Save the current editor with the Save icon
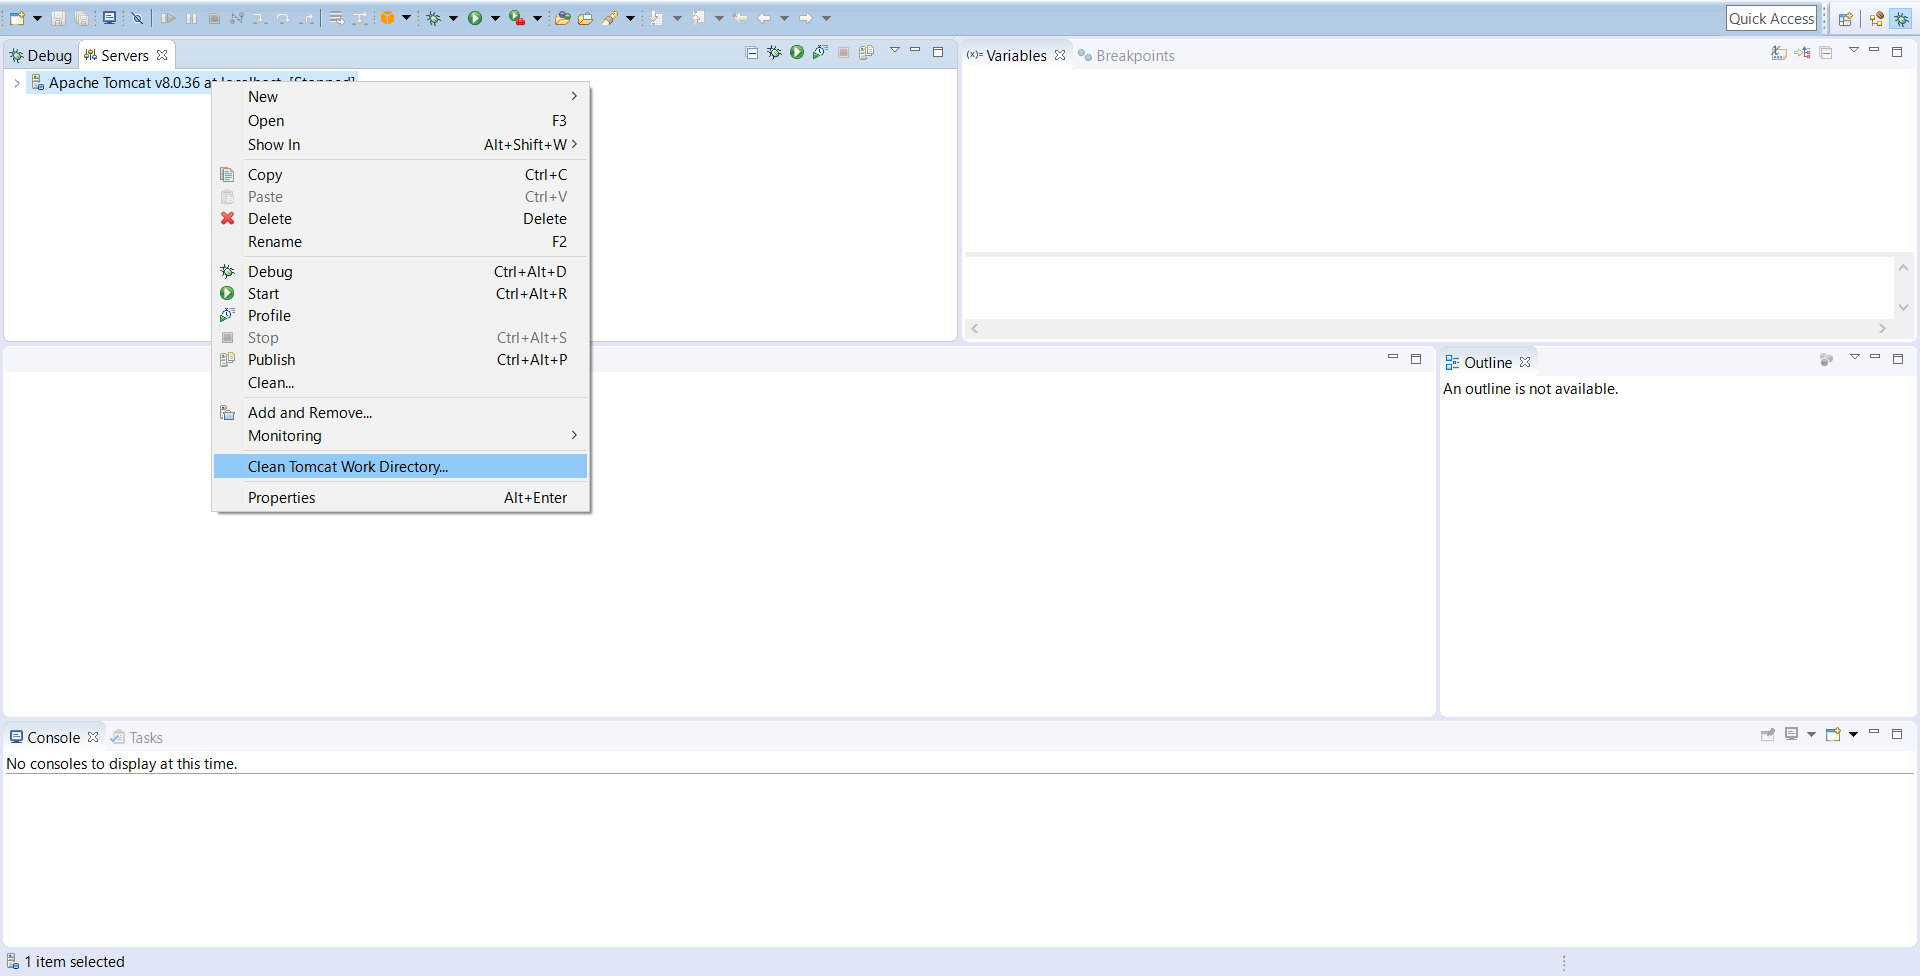 58,17
